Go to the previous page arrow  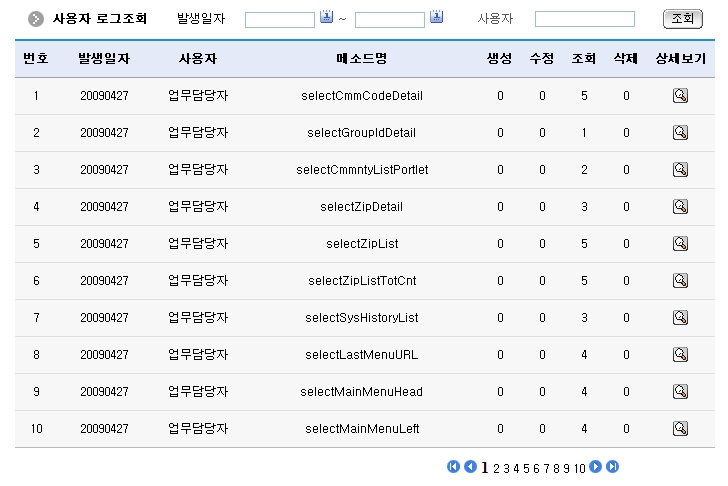pyautogui.click(x=470, y=467)
